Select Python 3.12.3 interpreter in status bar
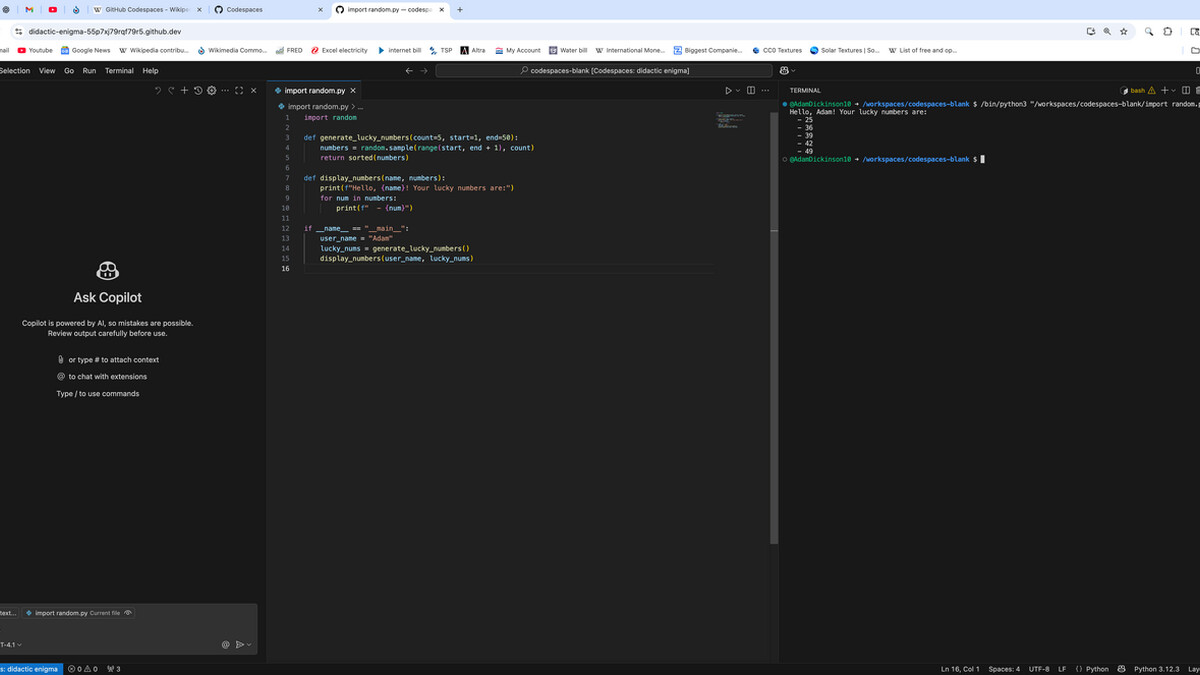Viewport: 1200px width, 675px height. [x=1157, y=669]
